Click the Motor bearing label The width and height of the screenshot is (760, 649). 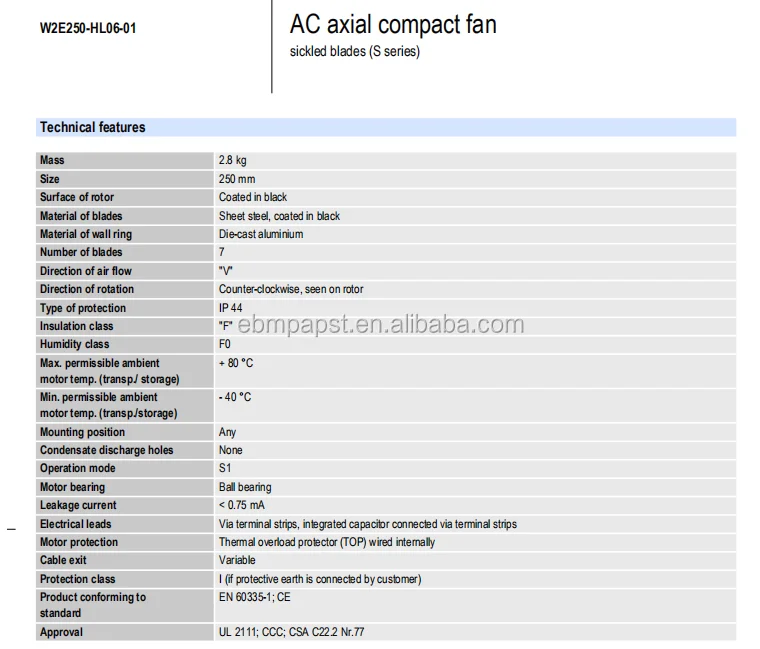73,487
